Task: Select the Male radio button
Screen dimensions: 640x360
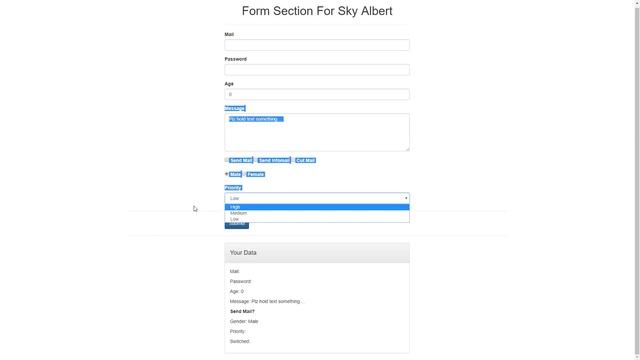Action: pyautogui.click(x=227, y=174)
